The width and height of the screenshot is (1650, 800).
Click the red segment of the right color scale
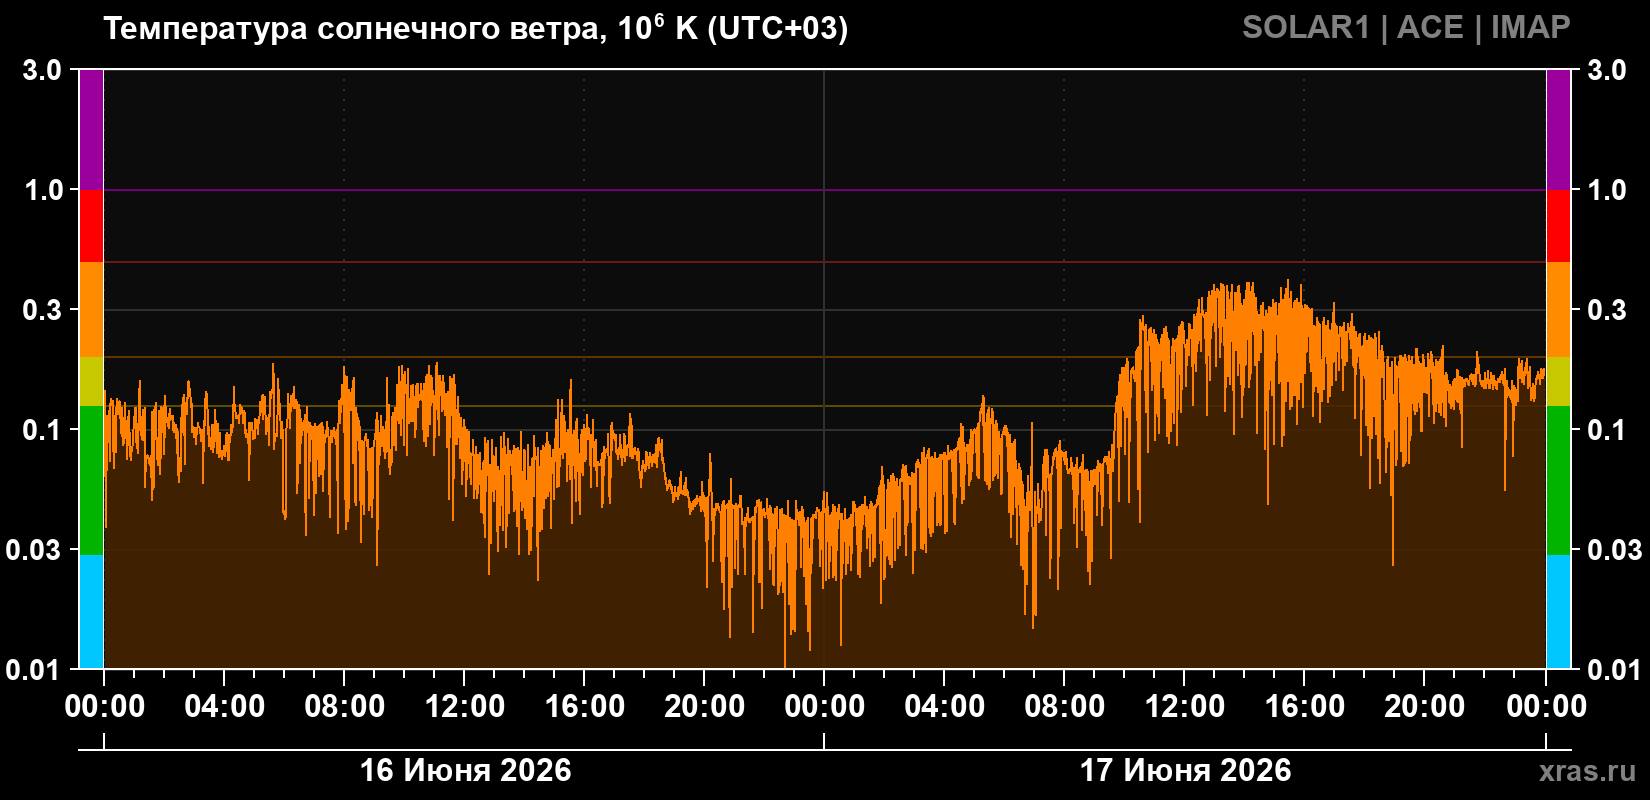click(1559, 226)
